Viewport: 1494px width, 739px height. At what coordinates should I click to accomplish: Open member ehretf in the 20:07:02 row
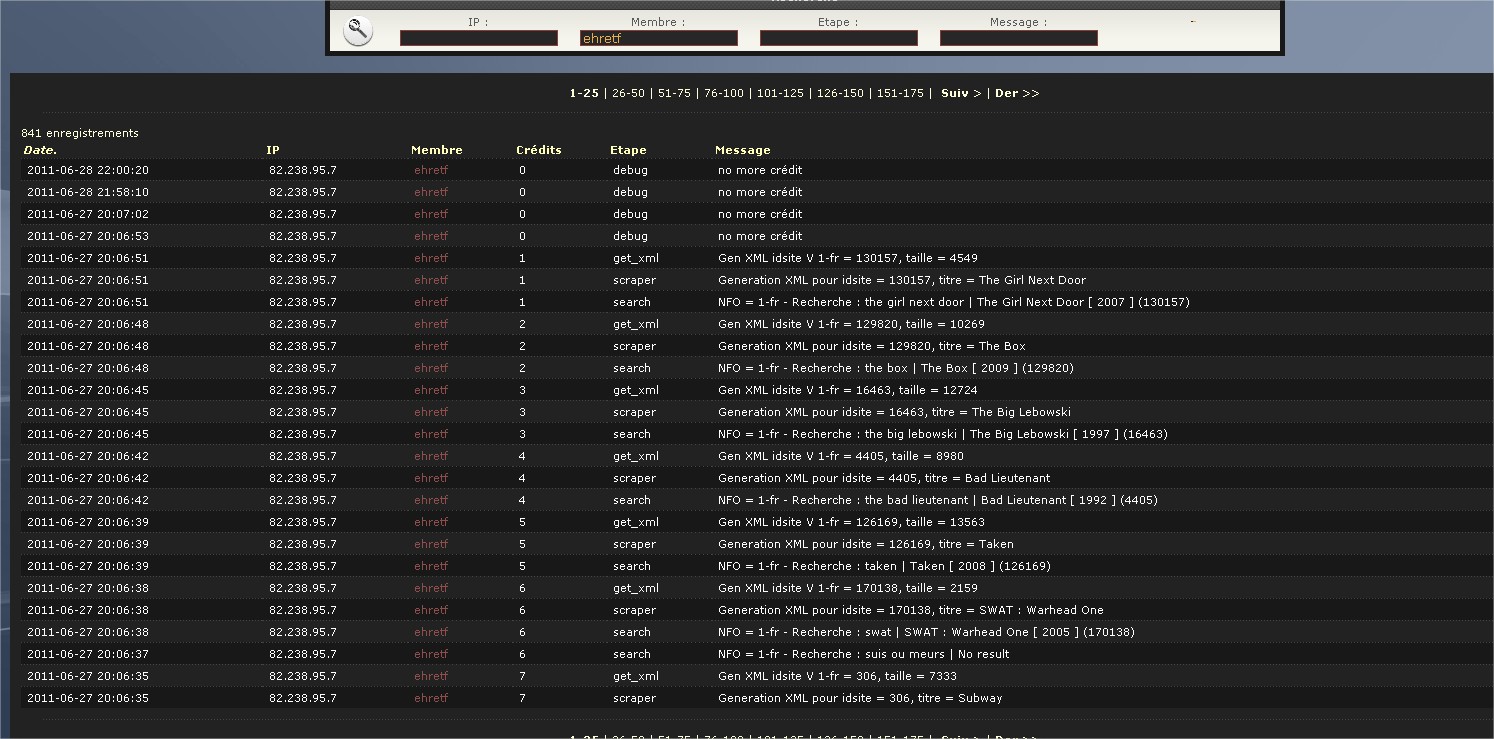[x=431, y=214]
